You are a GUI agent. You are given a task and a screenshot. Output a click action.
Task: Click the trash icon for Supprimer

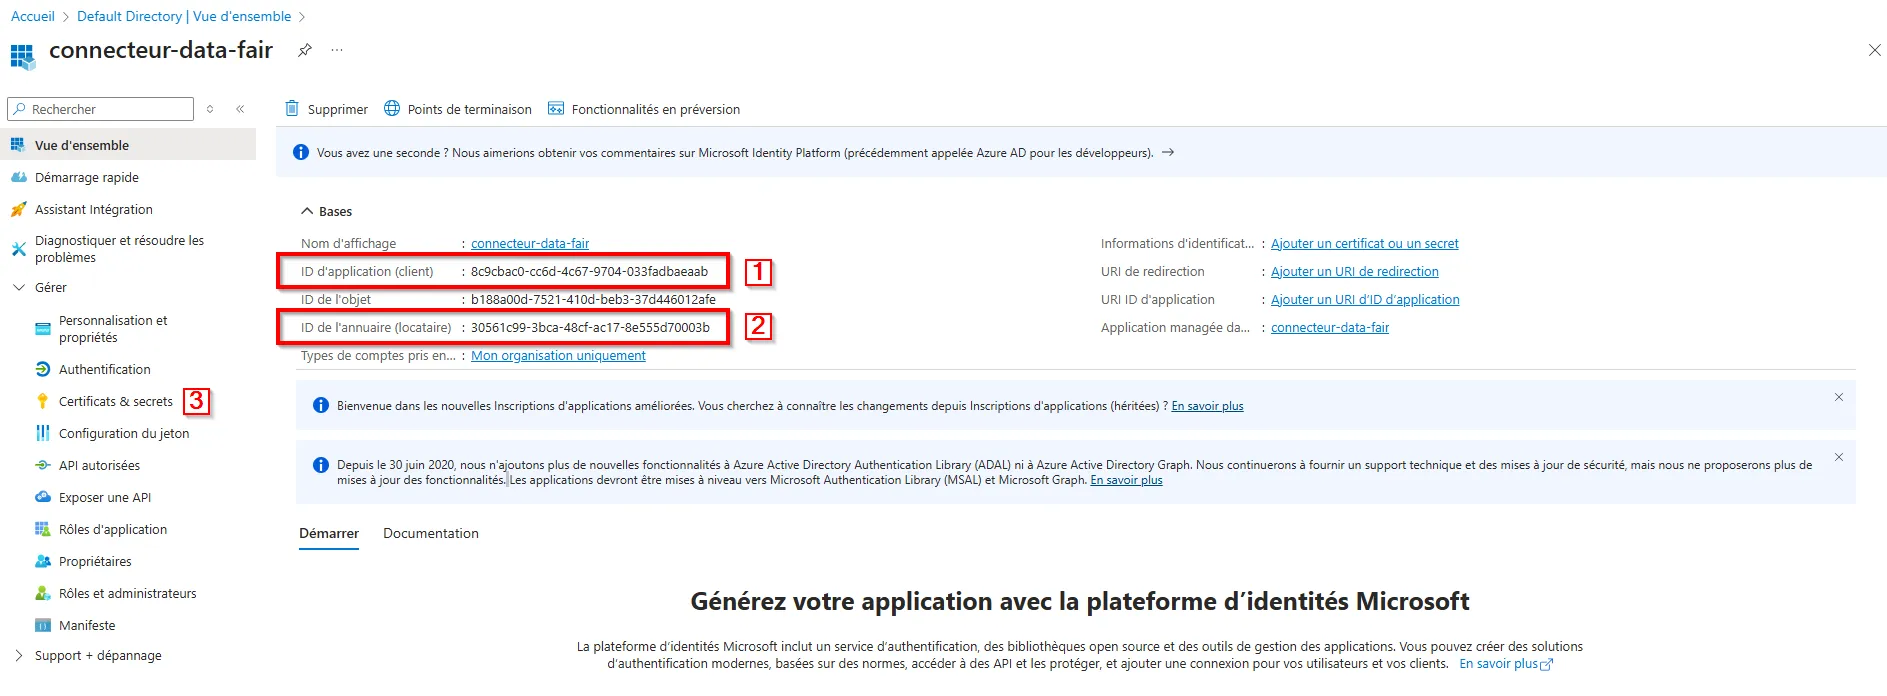pos(292,108)
